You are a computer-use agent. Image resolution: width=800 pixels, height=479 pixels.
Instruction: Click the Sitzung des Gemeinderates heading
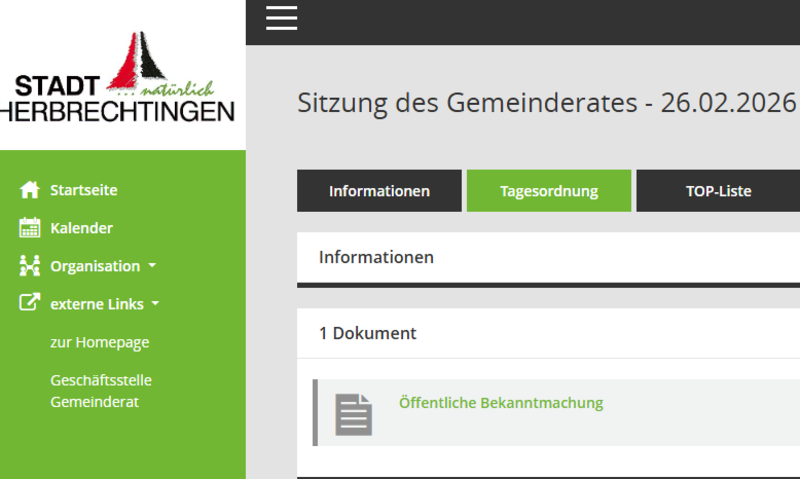tap(546, 102)
